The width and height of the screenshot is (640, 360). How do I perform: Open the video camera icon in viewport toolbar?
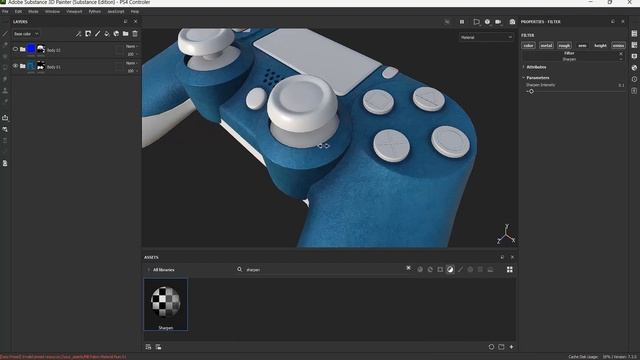(x=498, y=22)
